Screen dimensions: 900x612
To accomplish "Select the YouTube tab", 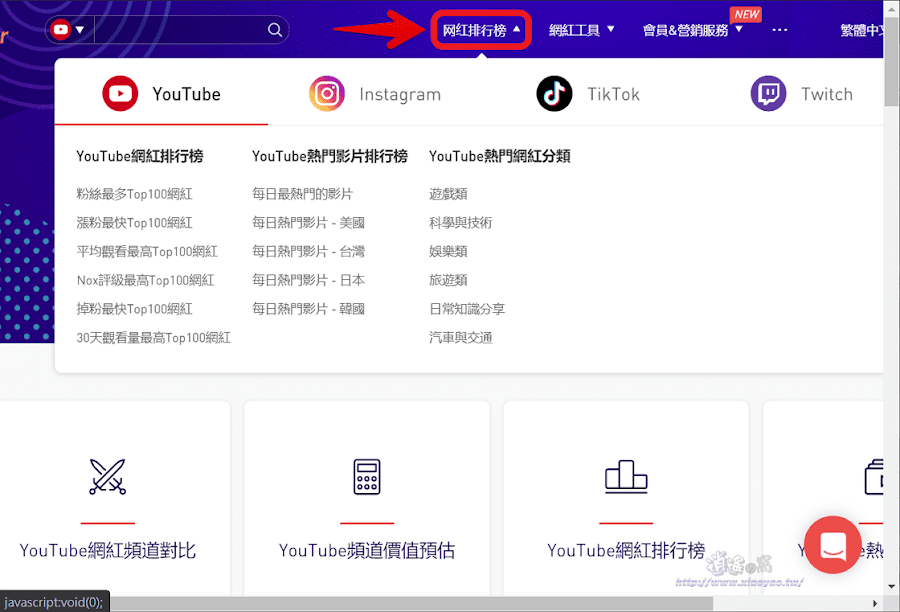I will [x=161, y=93].
